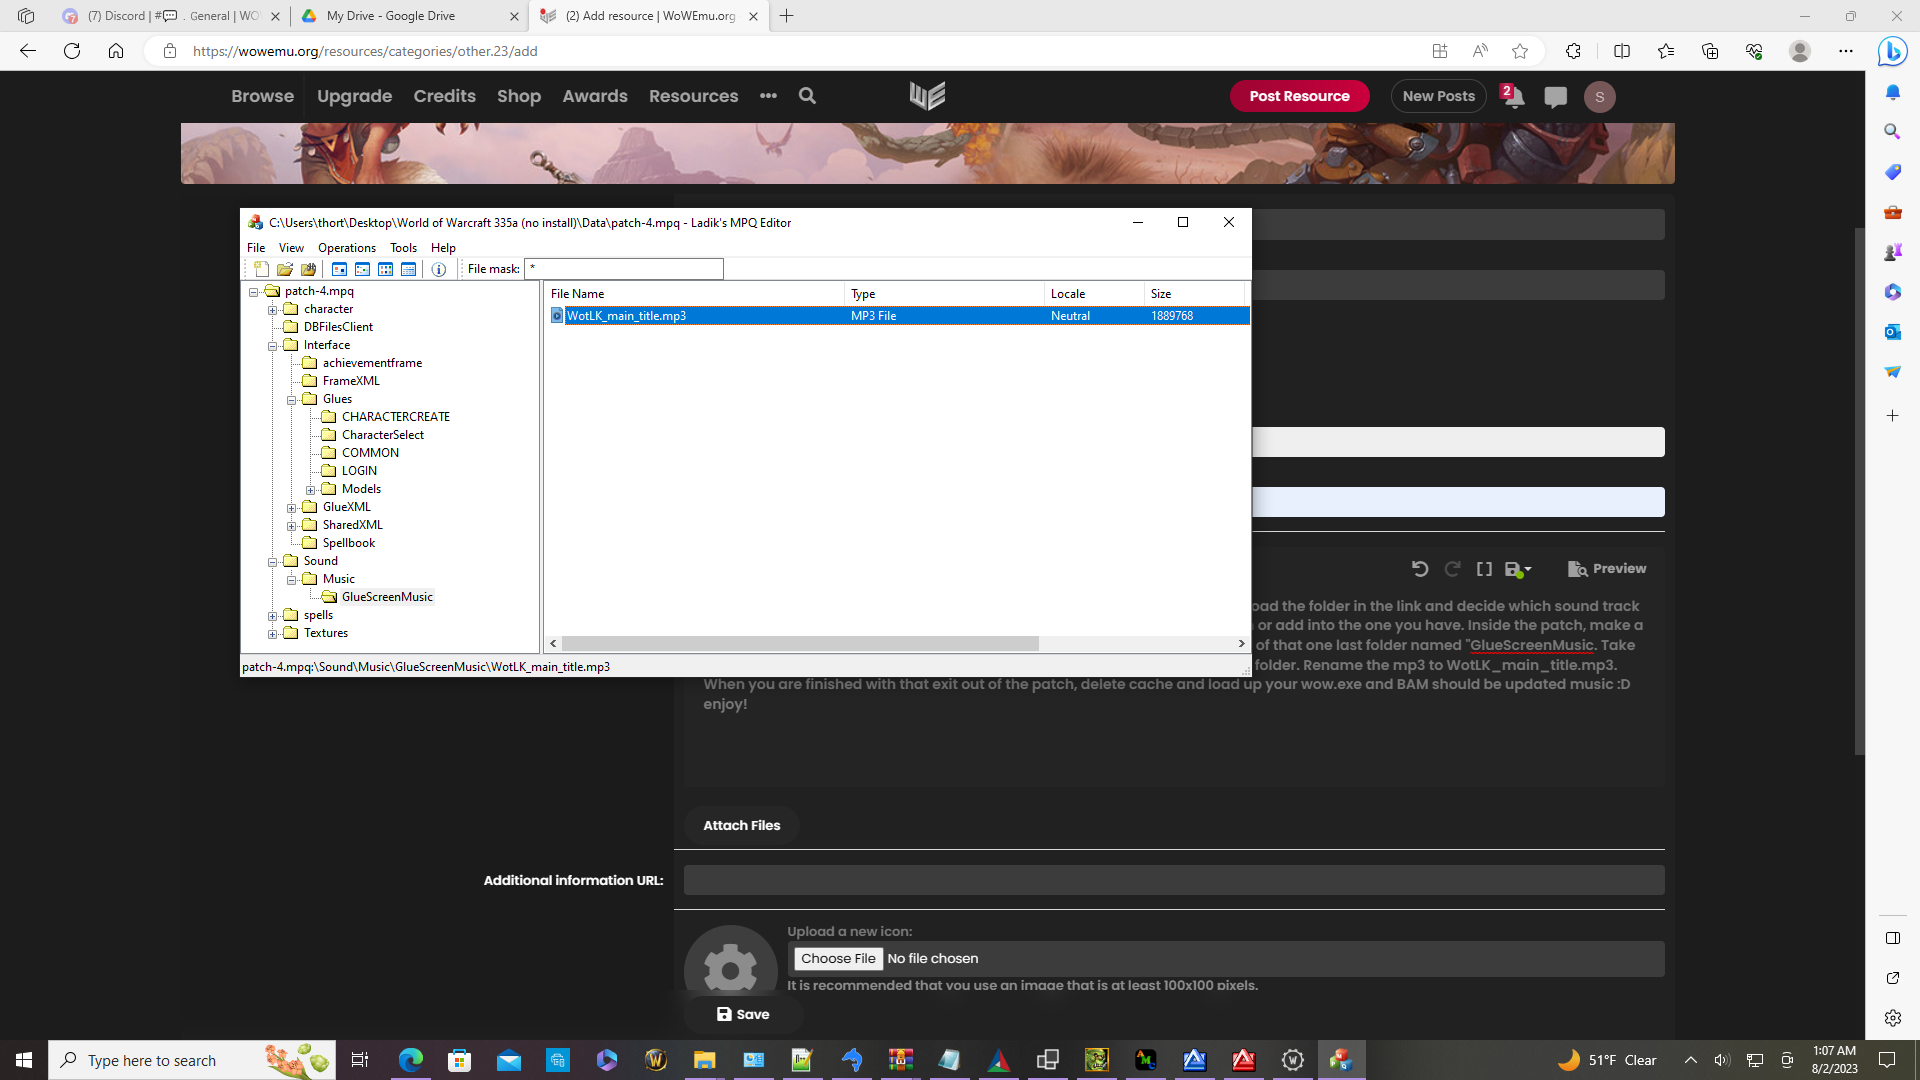Image resolution: width=1920 pixels, height=1080 pixels.
Task: Refresh the browser page
Action: click(72, 51)
